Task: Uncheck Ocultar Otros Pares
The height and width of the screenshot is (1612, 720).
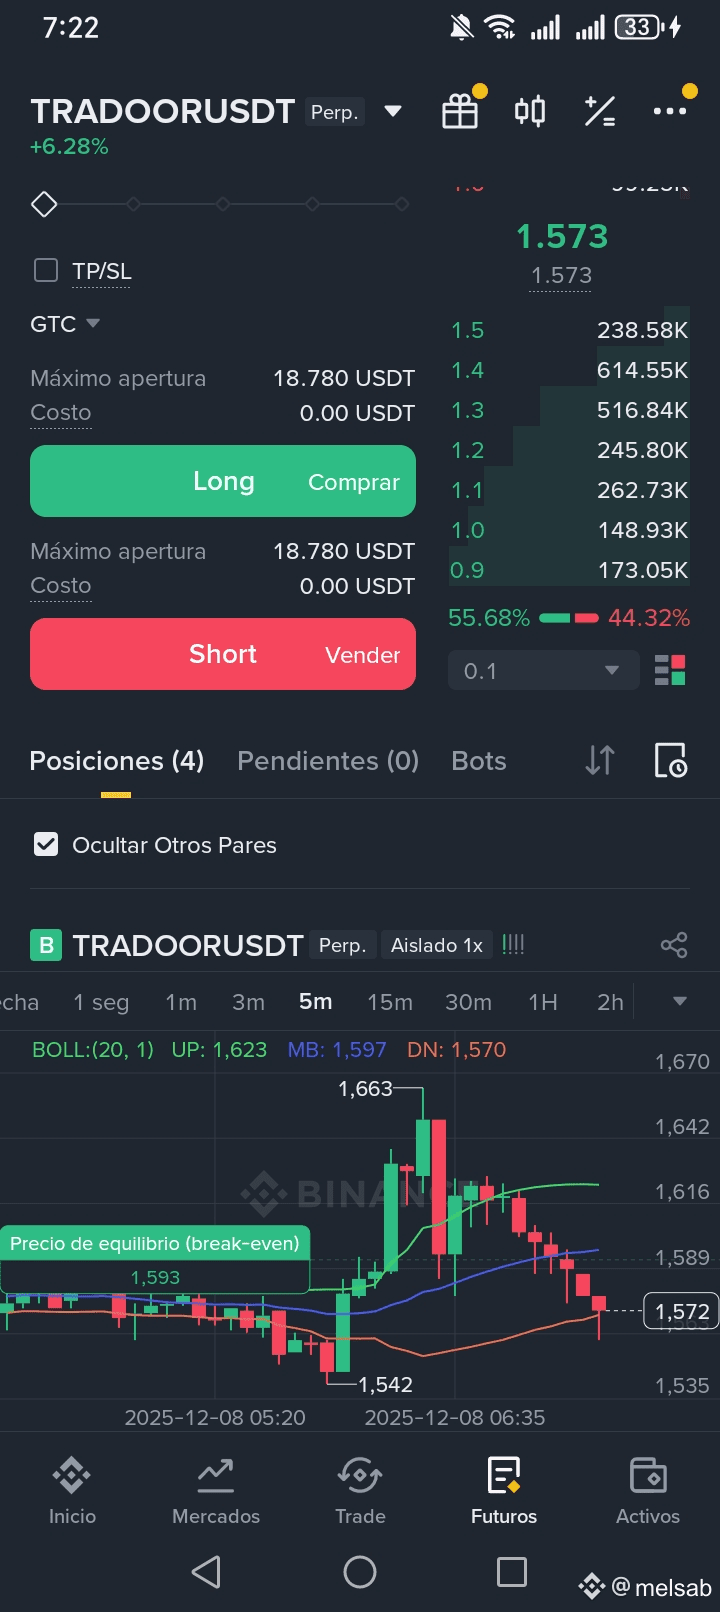Action: point(46,845)
